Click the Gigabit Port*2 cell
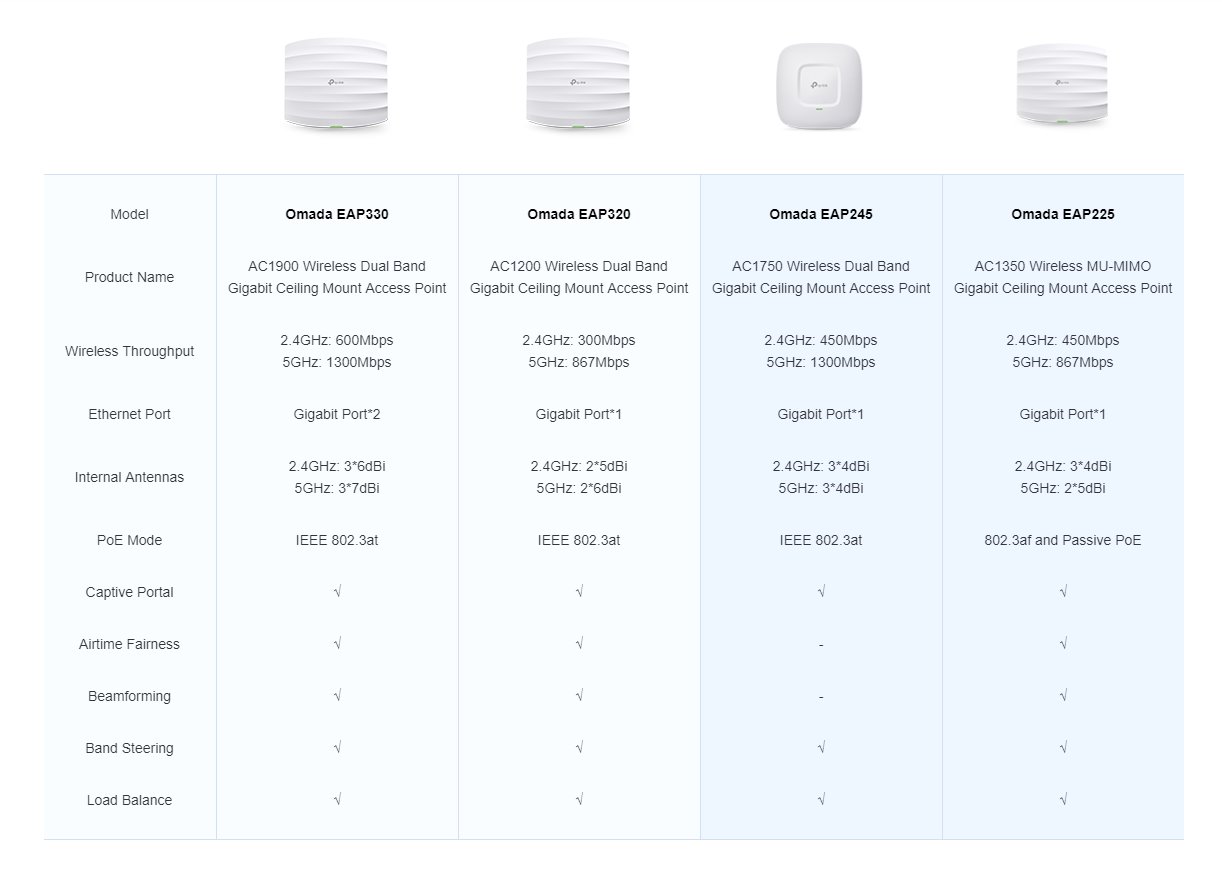The image size is (1222, 876). (337, 414)
